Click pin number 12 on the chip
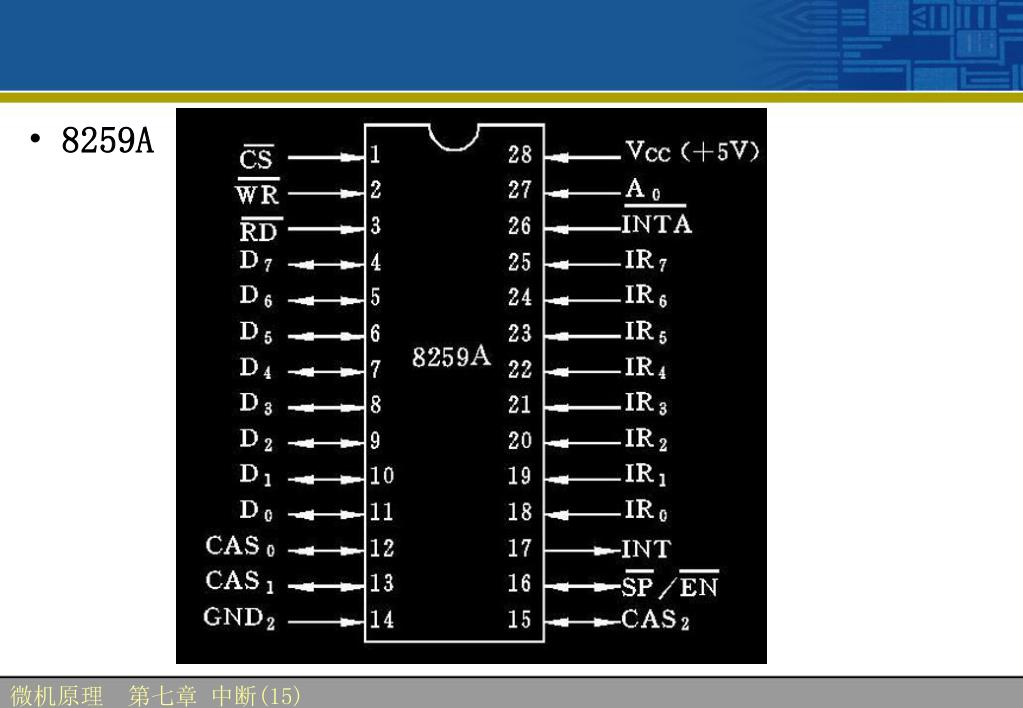This screenshot has width=1023, height=708. point(382,548)
